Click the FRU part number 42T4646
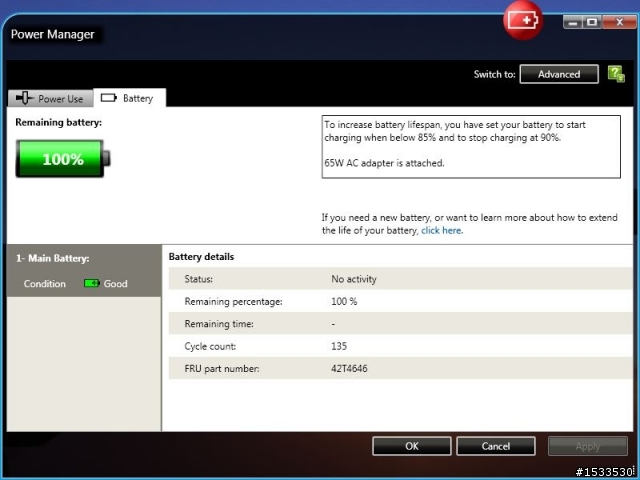Viewport: 640px width, 480px height. point(349,369)
